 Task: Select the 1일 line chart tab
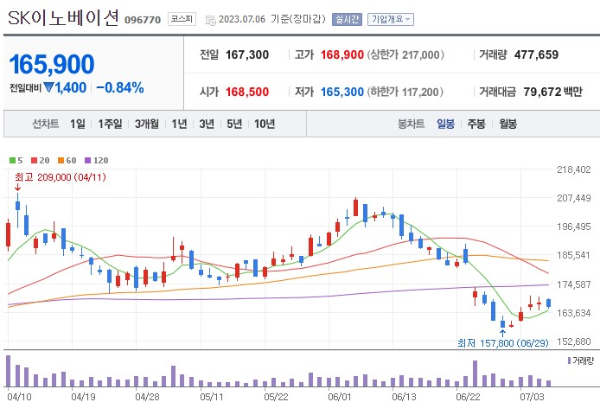pyautogui.click(x=78, y=124)
